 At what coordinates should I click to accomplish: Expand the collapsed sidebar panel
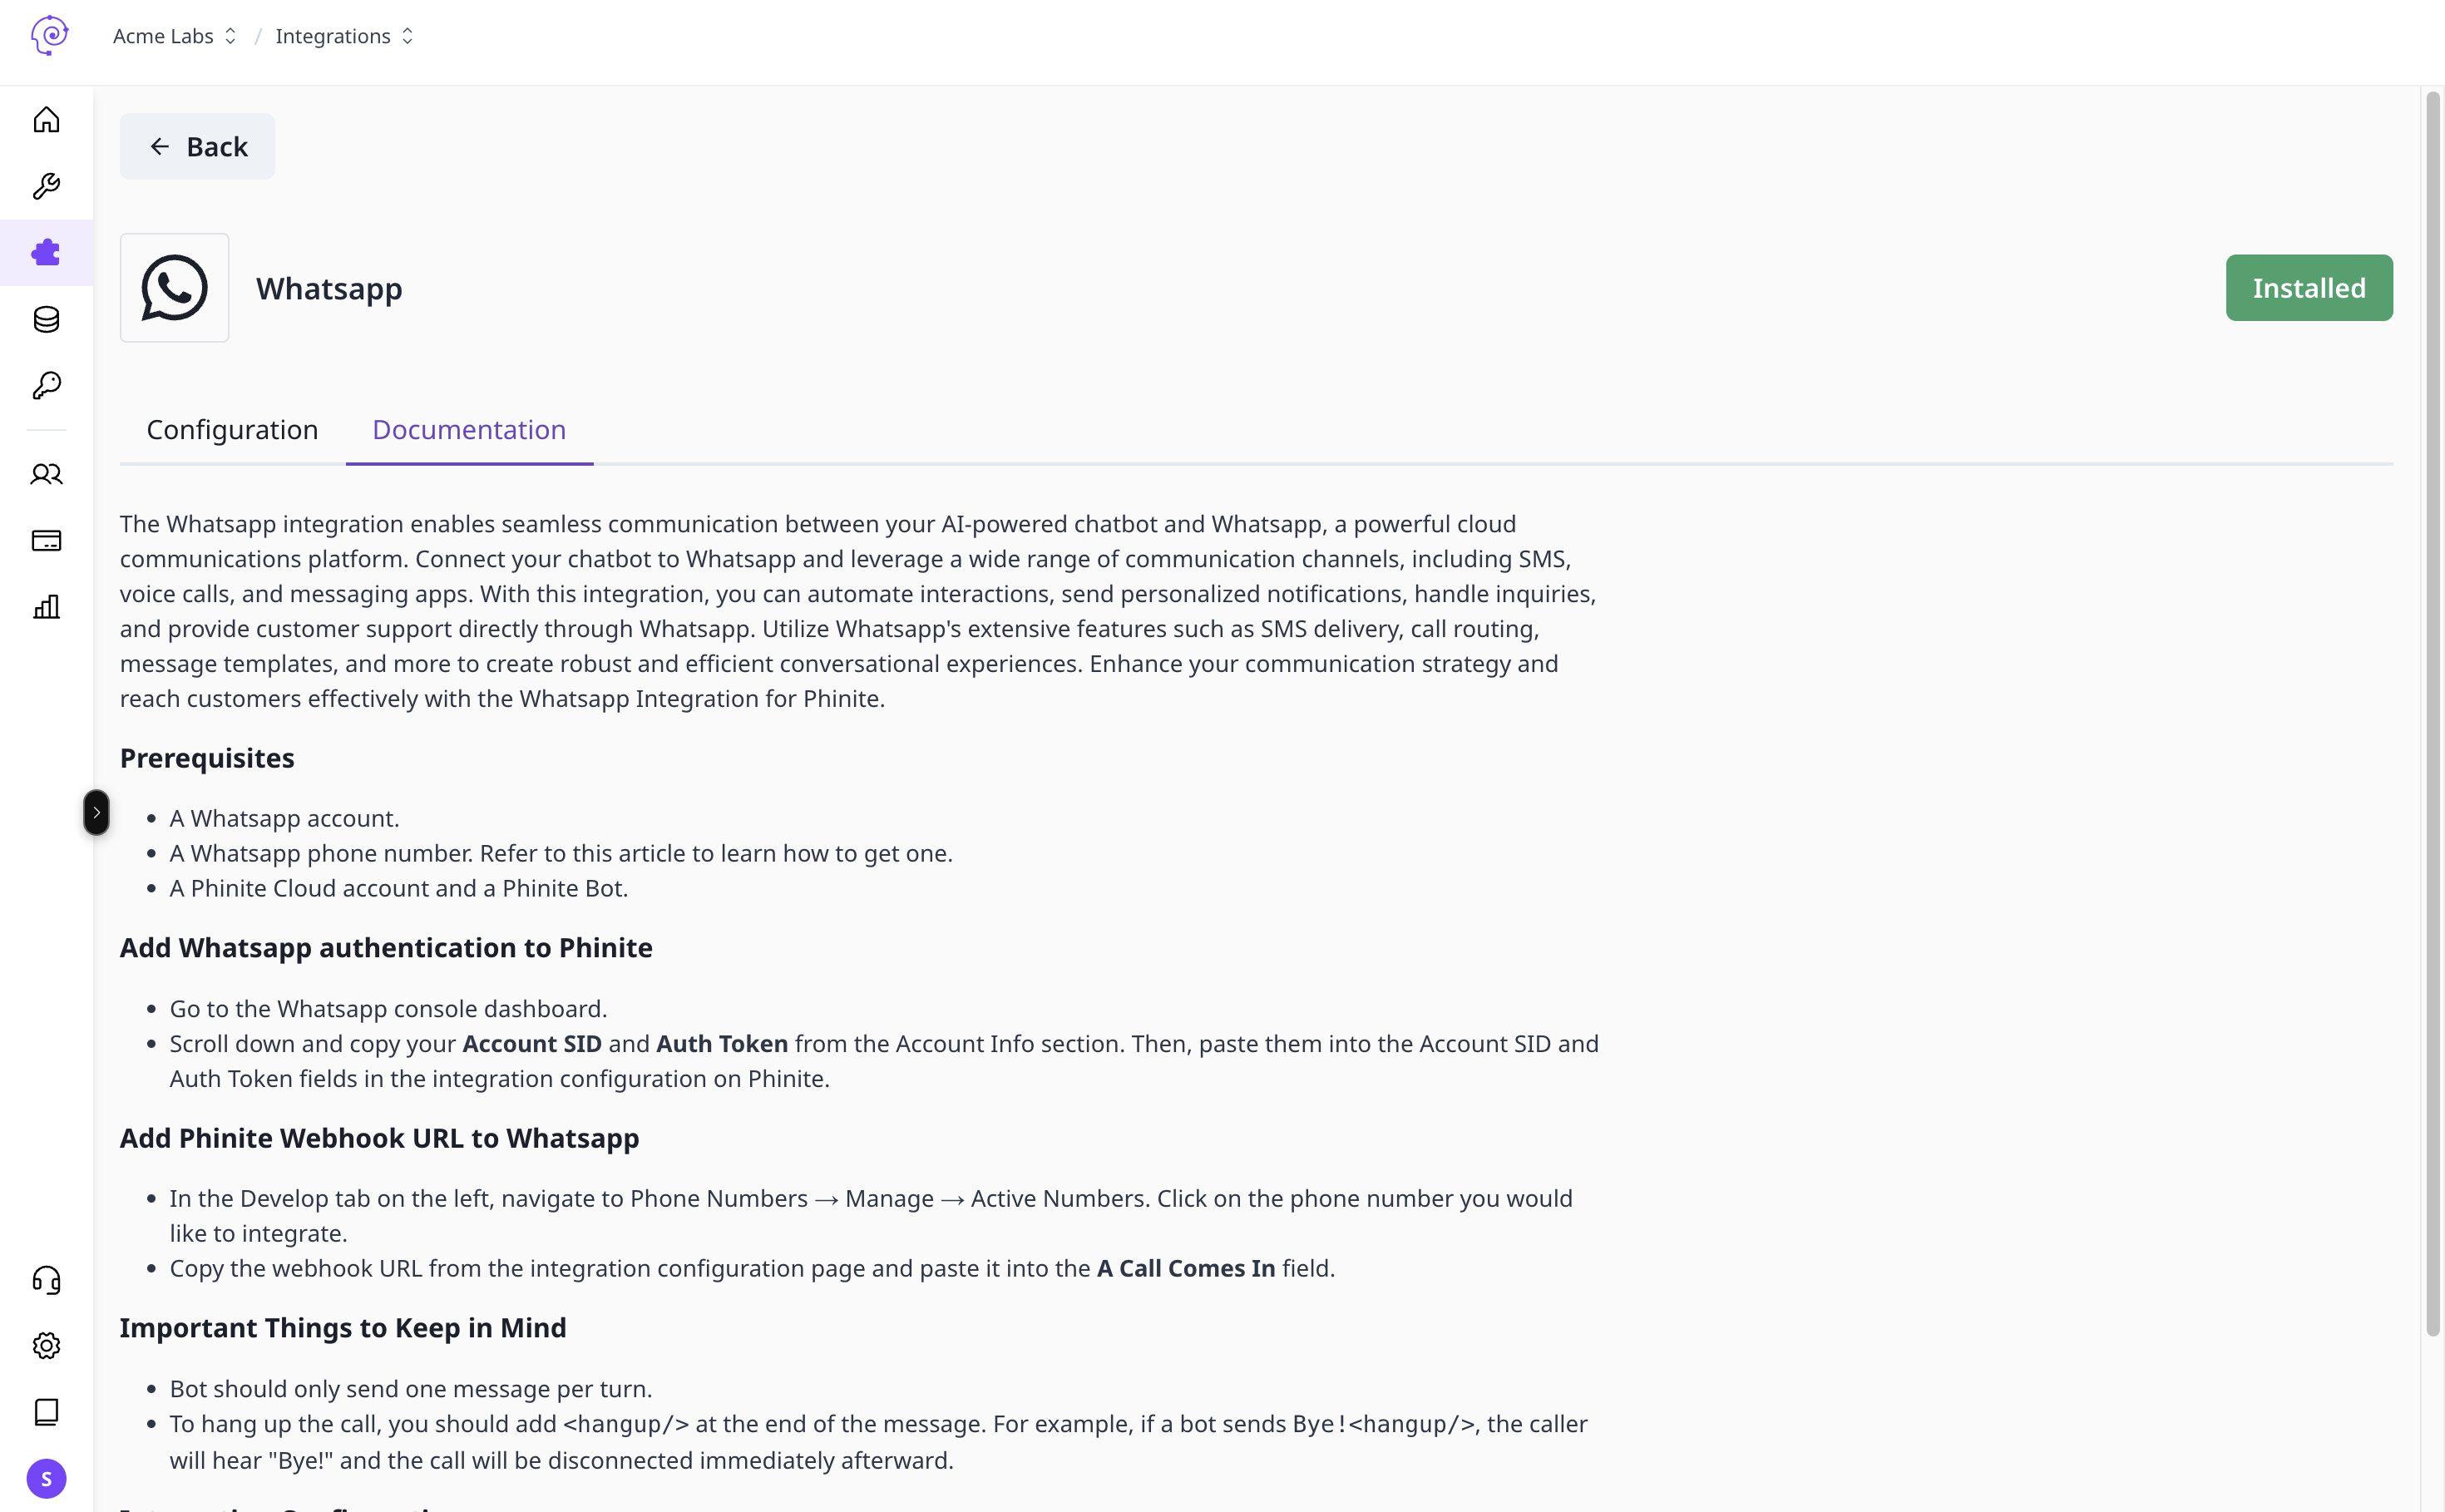coord(96,812)
